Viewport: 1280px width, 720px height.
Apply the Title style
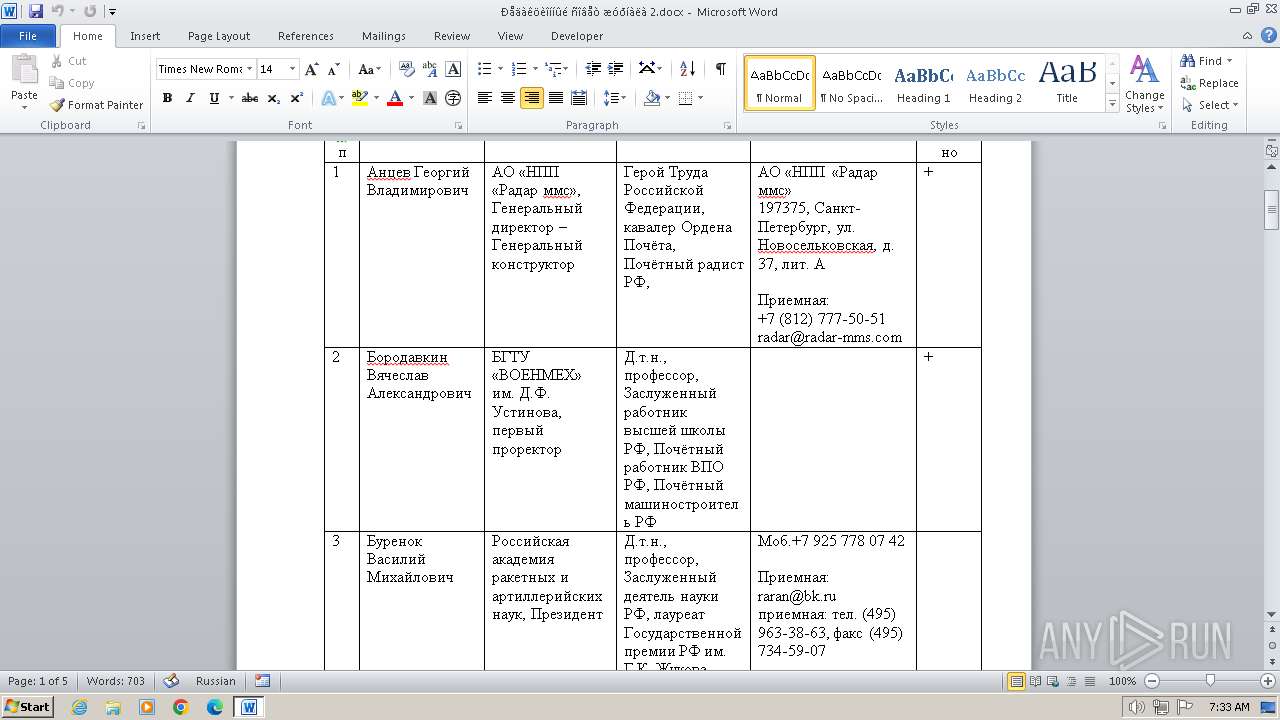click(1067, 83)
